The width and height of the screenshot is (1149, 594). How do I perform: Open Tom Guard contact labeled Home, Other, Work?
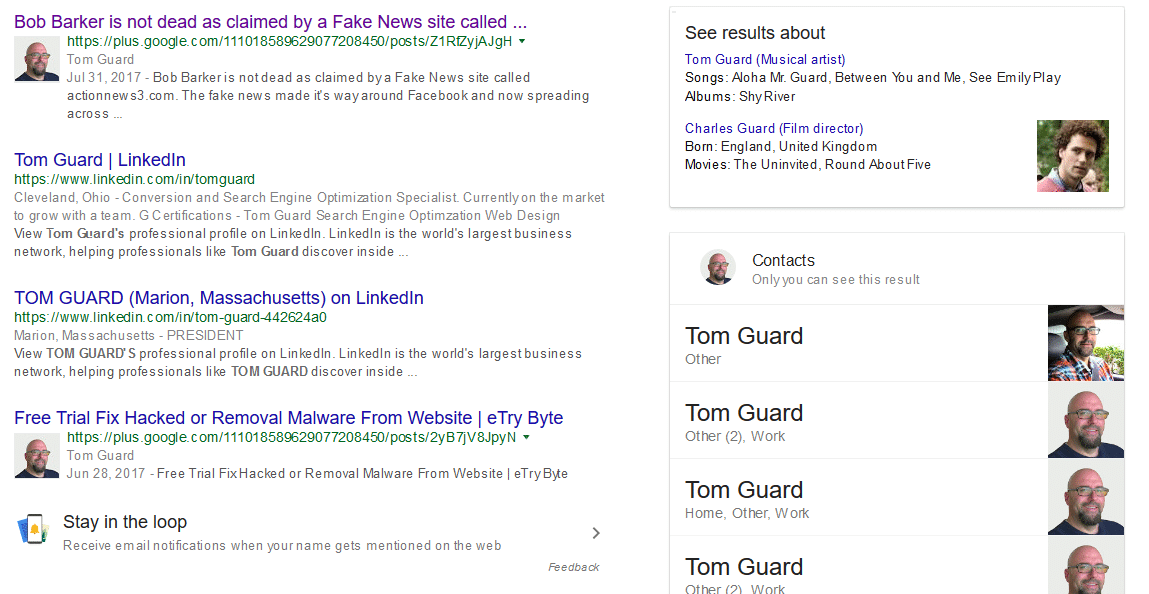(897, 497)
